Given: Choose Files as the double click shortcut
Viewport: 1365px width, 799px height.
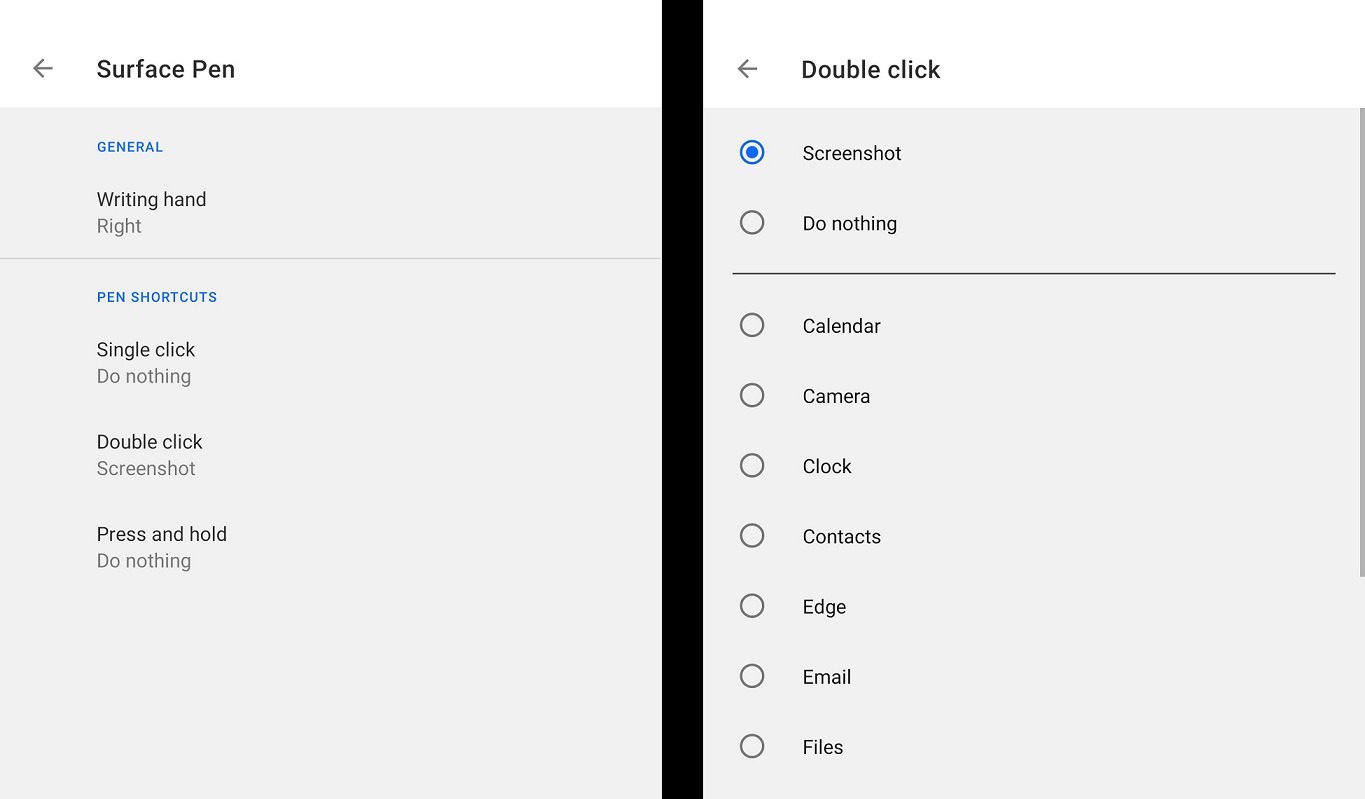Looking at the screenshot, I should 752,746.
